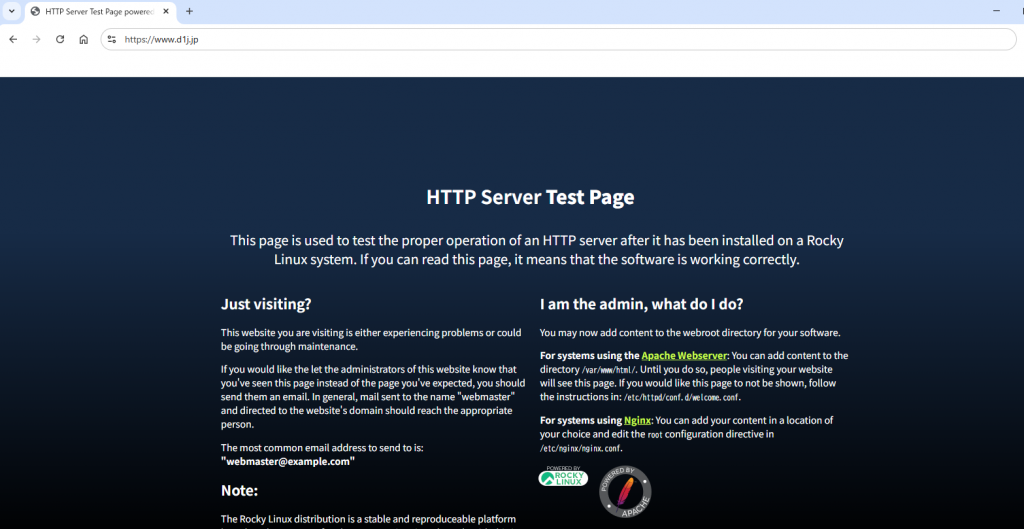Screen dimensions: 1024x529
Task: Click the 'I am the admin, what do I do?' heading
Action: click(642, 304)
